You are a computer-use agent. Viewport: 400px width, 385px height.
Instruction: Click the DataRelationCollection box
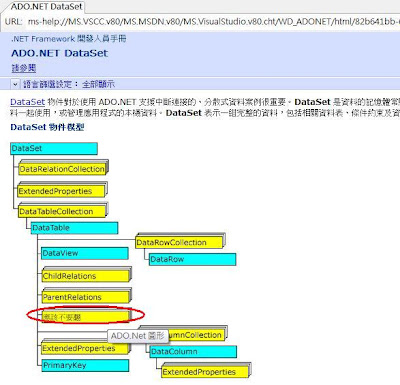coord(63,168)
